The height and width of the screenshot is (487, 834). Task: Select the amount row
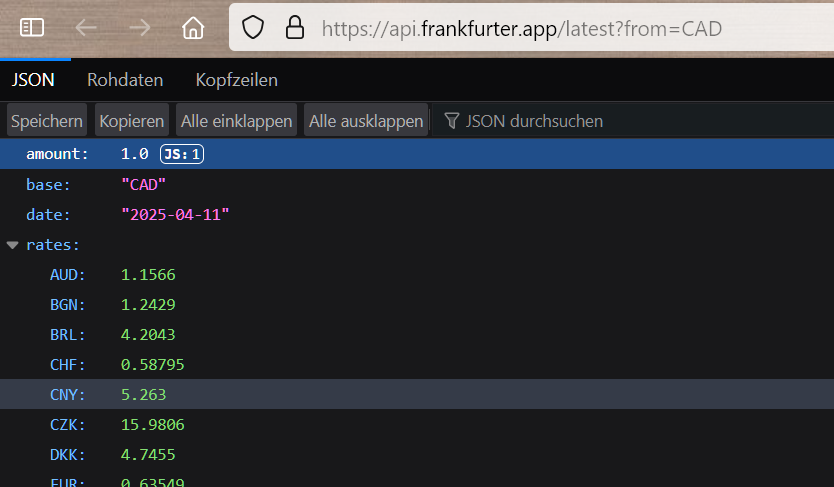click(x=417, y=154)
